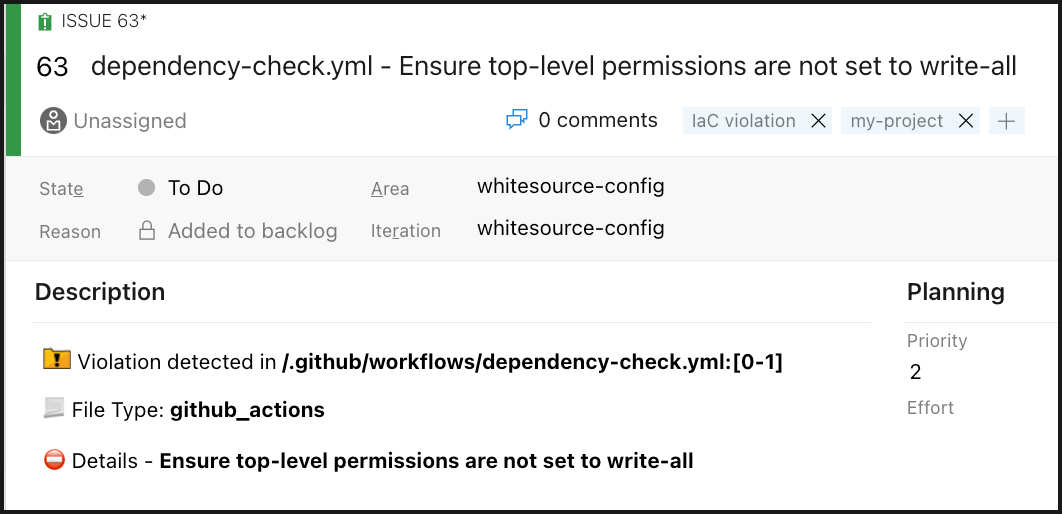Open the State dropdown showing To Do

(x=195, y=188)
